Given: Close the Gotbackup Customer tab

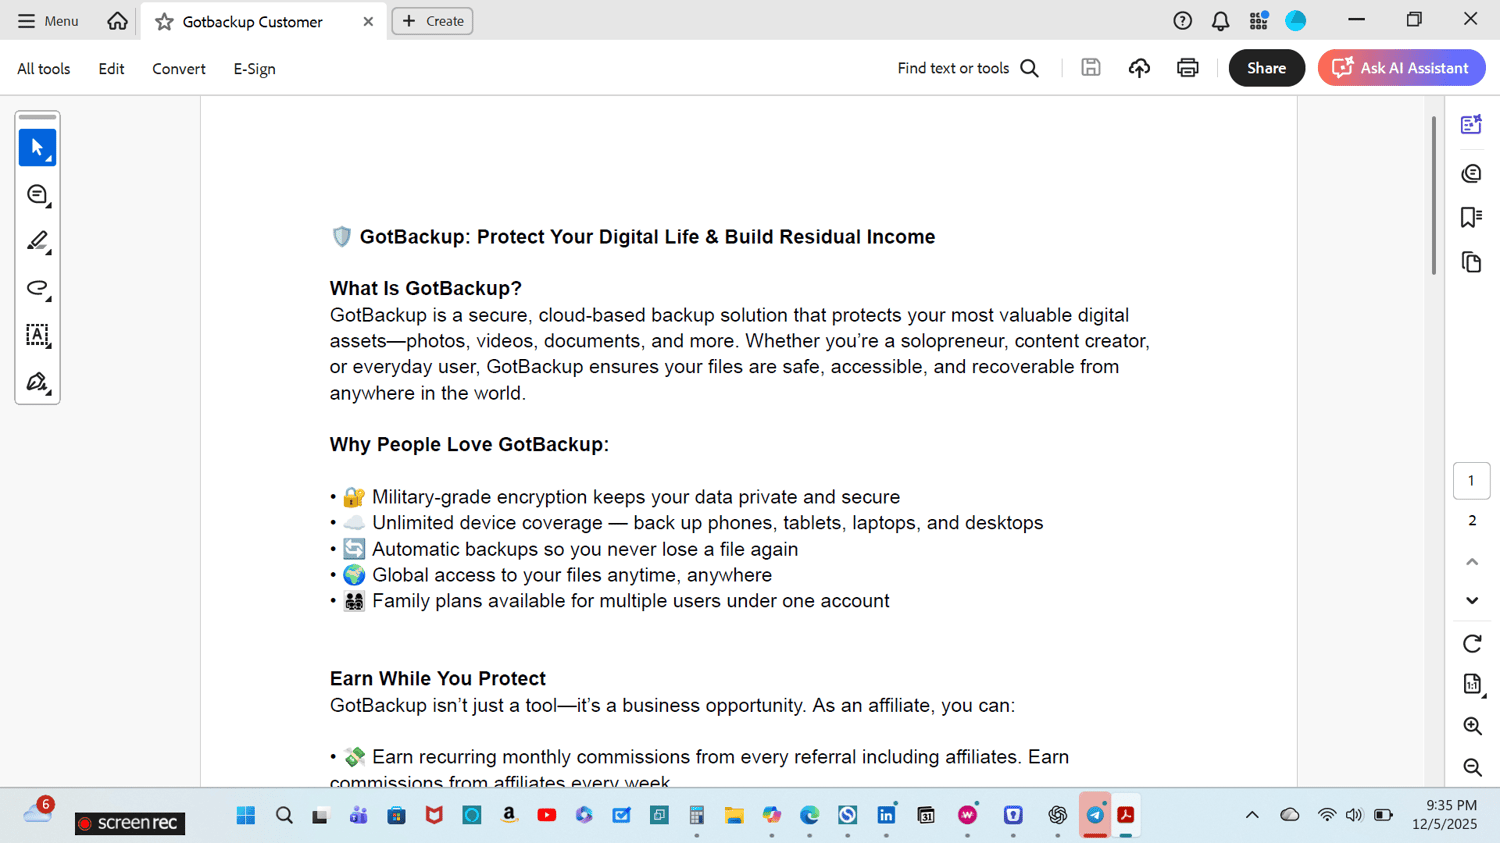Looking at the screenshot, I should (x=368, y=21).
